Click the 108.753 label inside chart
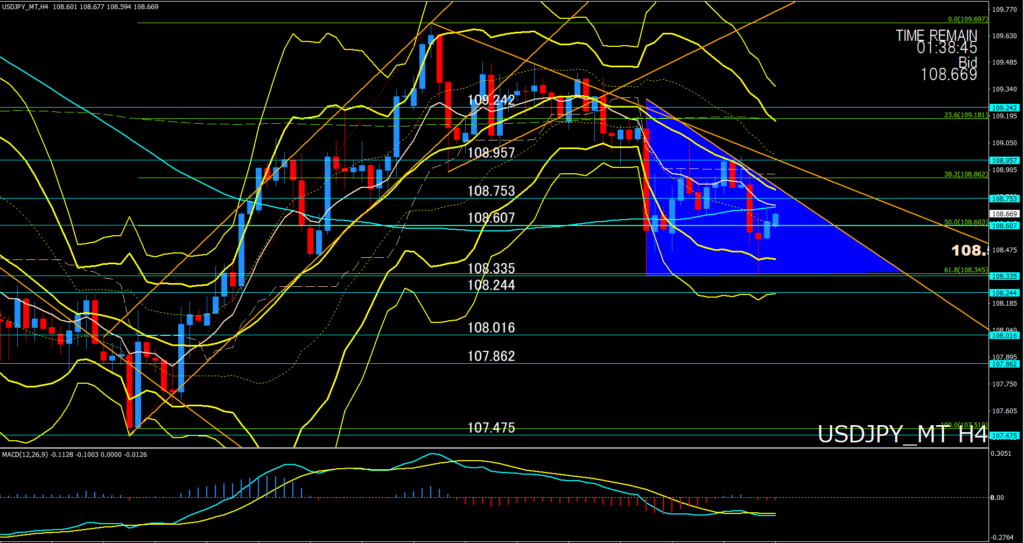The image size is (1024, 543). (x=491, y=191)
